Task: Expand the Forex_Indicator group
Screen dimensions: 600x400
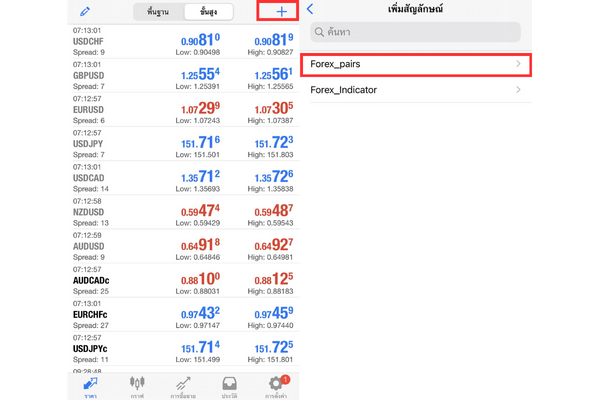Action: (x=413, y=91)
